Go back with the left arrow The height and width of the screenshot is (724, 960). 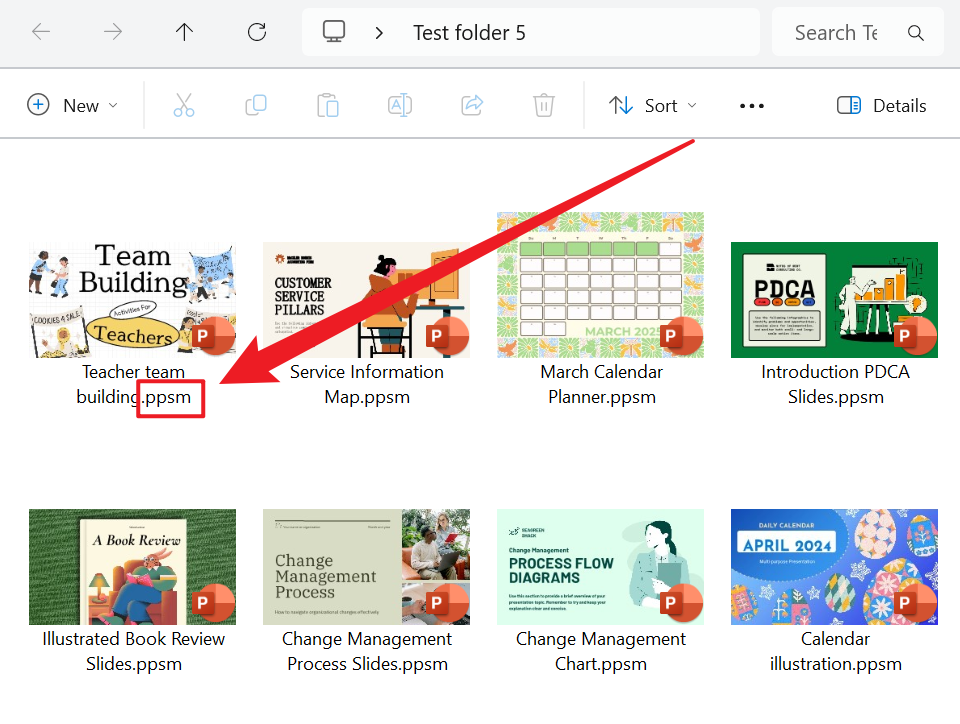click(41, 32)
